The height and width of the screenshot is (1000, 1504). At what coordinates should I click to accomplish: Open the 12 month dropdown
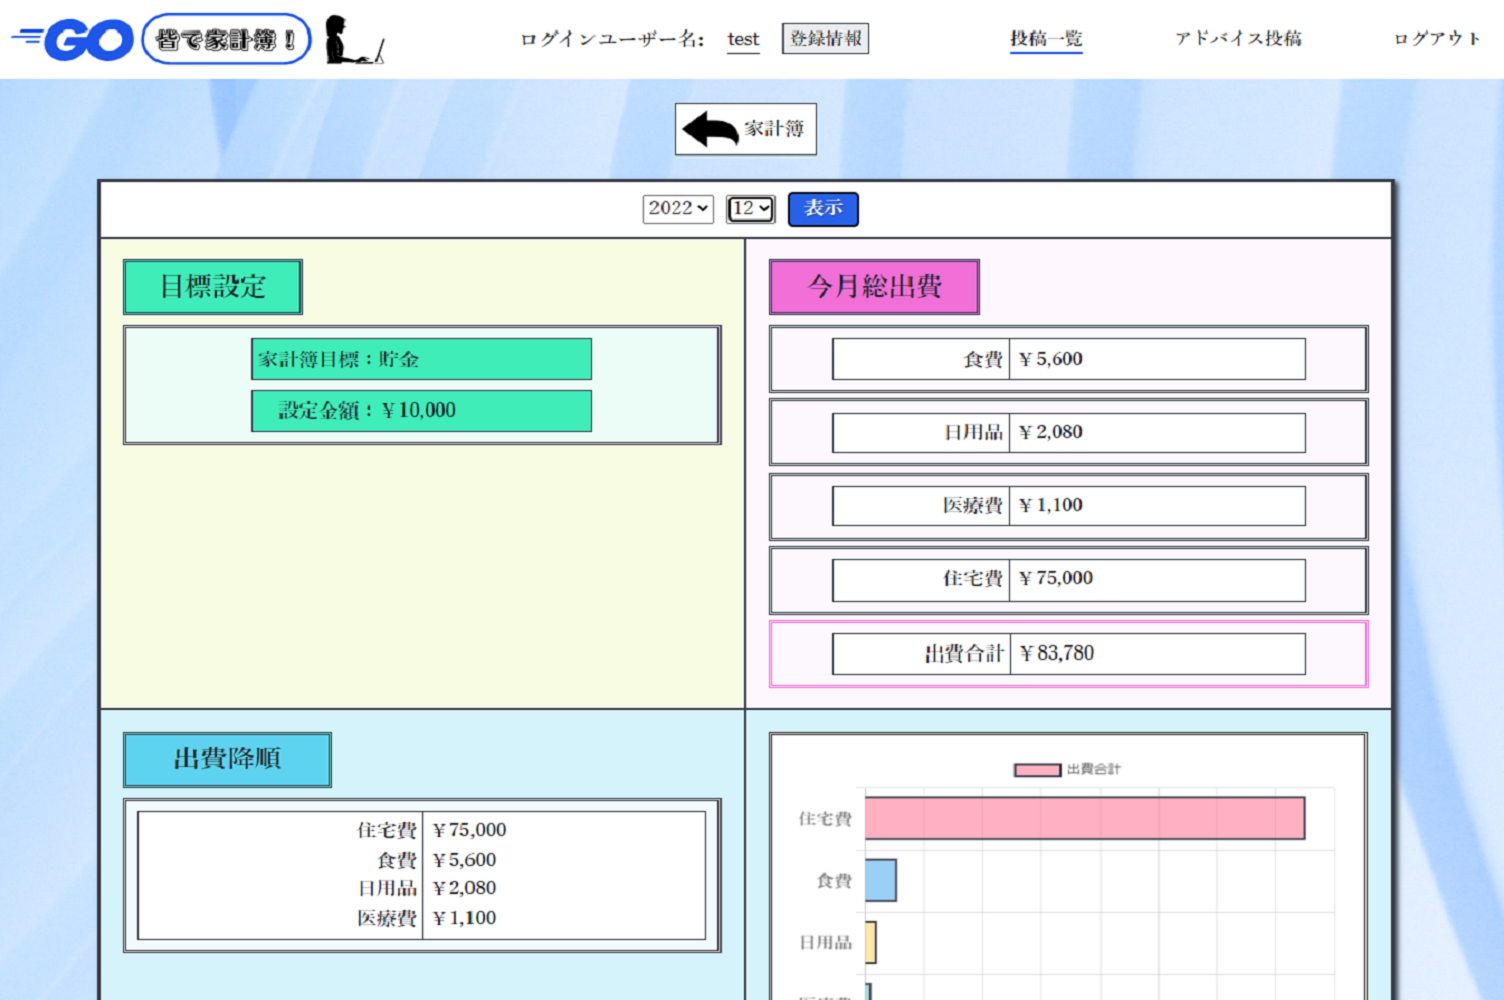click(751, 208)
